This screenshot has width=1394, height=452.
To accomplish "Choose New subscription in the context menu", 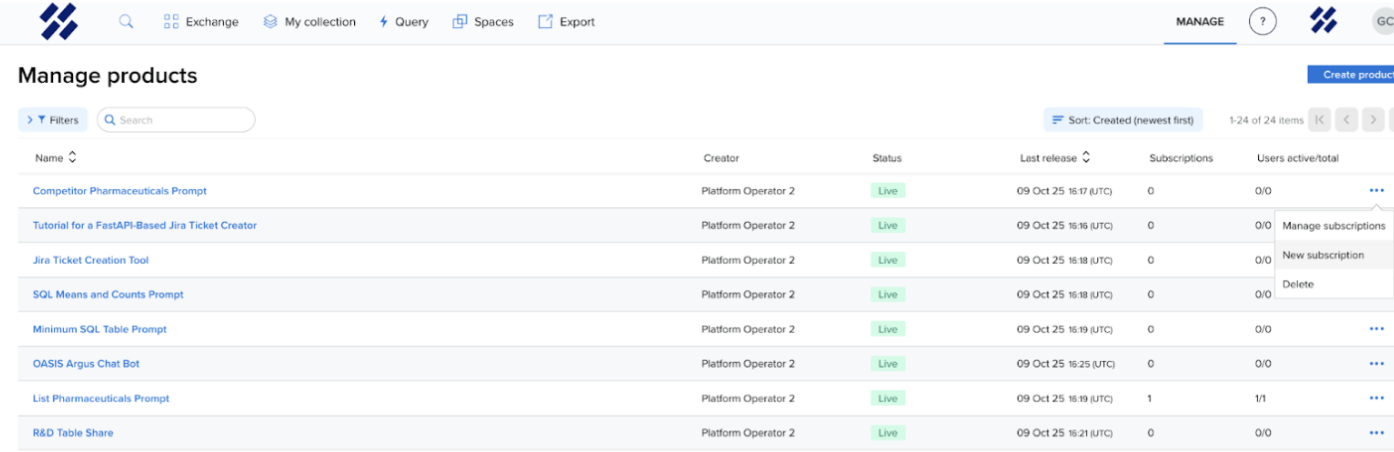I will click(1322, 255).
